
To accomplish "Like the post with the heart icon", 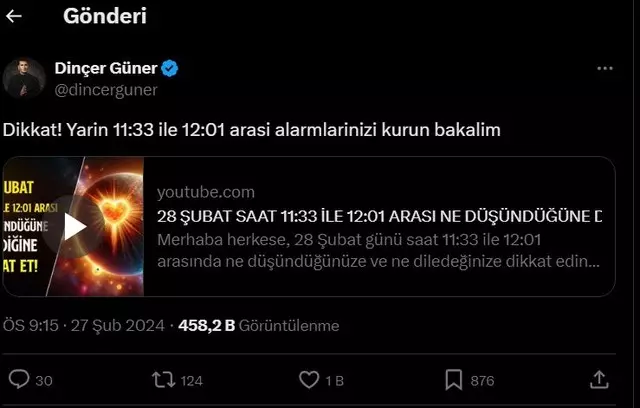I will [x=309, y=379].
